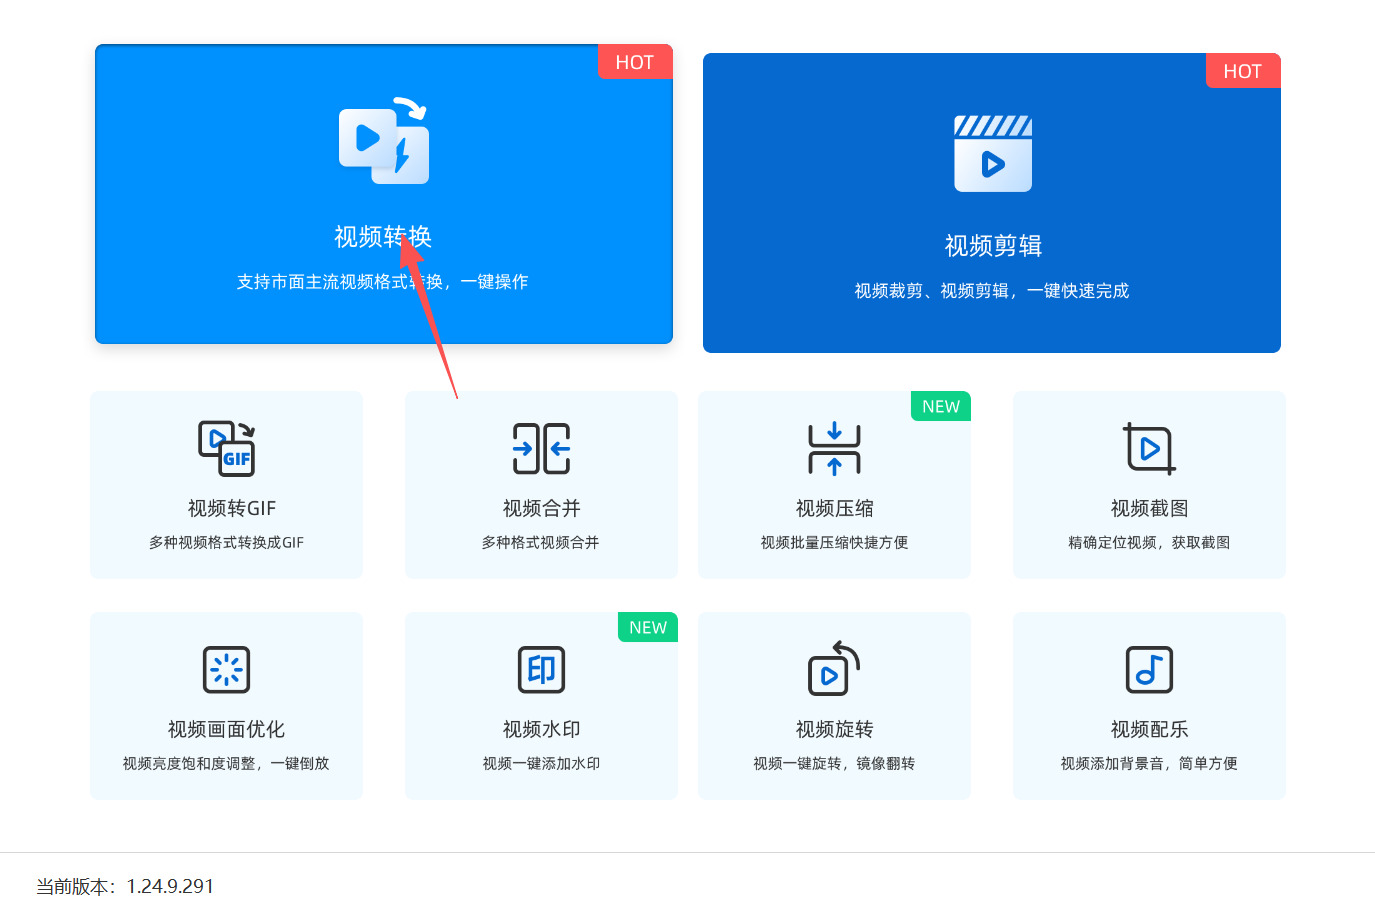Image resolution: width=1375 pixels, height=919 pixels.
Task: Click the description 精确定位视频，获取截图
Action: [1149, 542]
